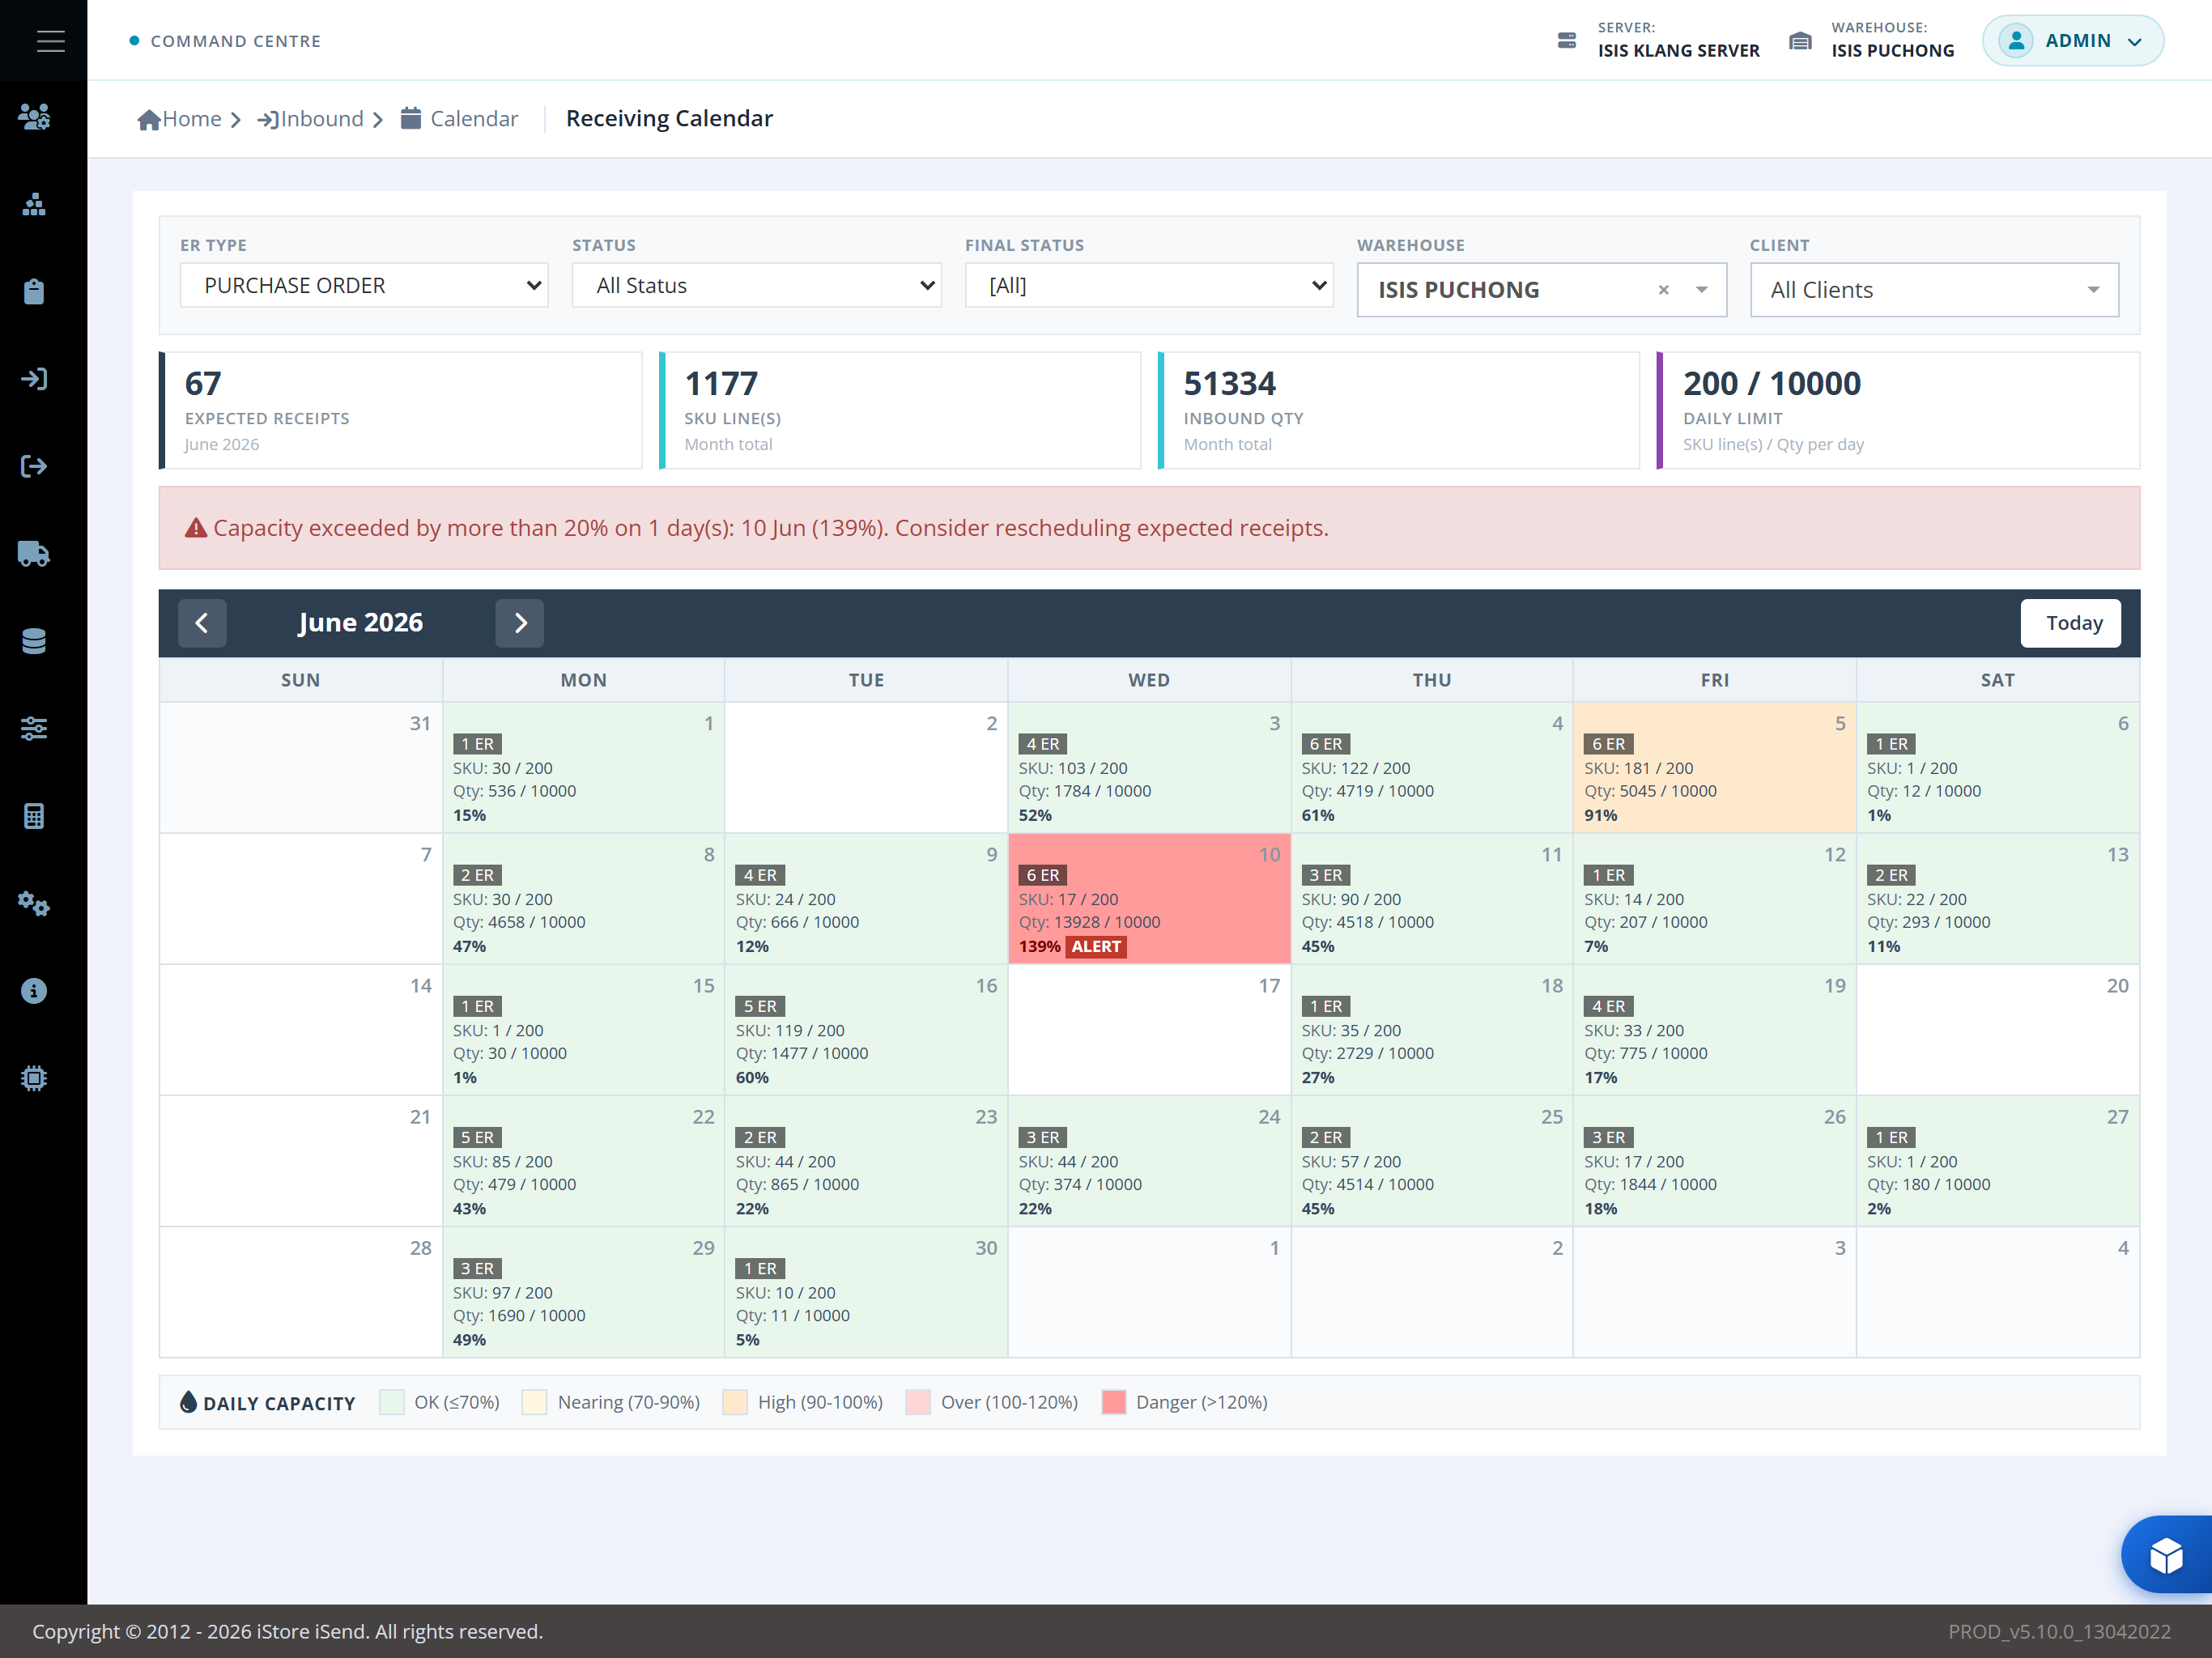Click the 1 ER badge on 27 June
The width and height of the screenshot is (2212, 1658).
click(1891, 1137)
